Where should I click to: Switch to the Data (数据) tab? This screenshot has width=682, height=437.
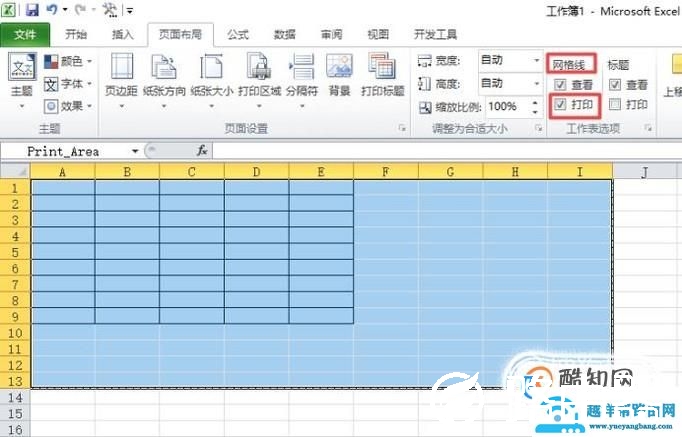click(285, 34)
